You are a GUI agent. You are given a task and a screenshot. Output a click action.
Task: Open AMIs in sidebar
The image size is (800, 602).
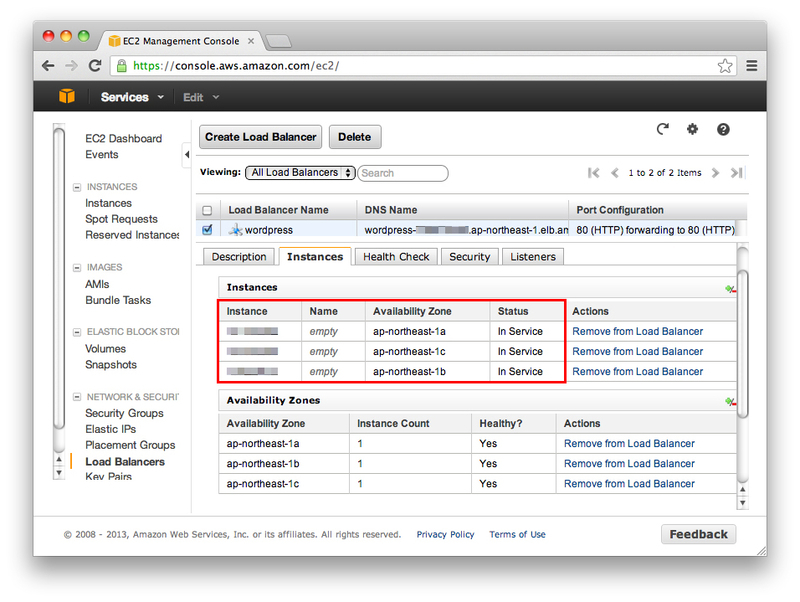pyautogui.click(x=97, y=284)
